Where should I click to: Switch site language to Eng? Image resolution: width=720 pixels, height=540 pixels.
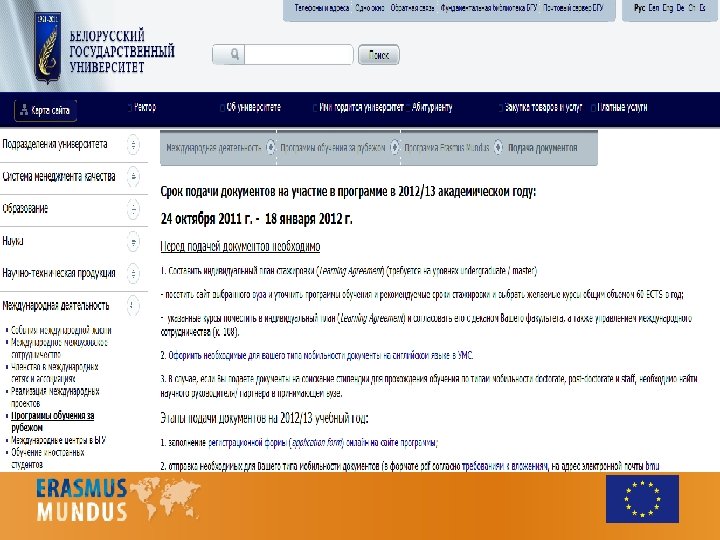click(x=668, y=8)
